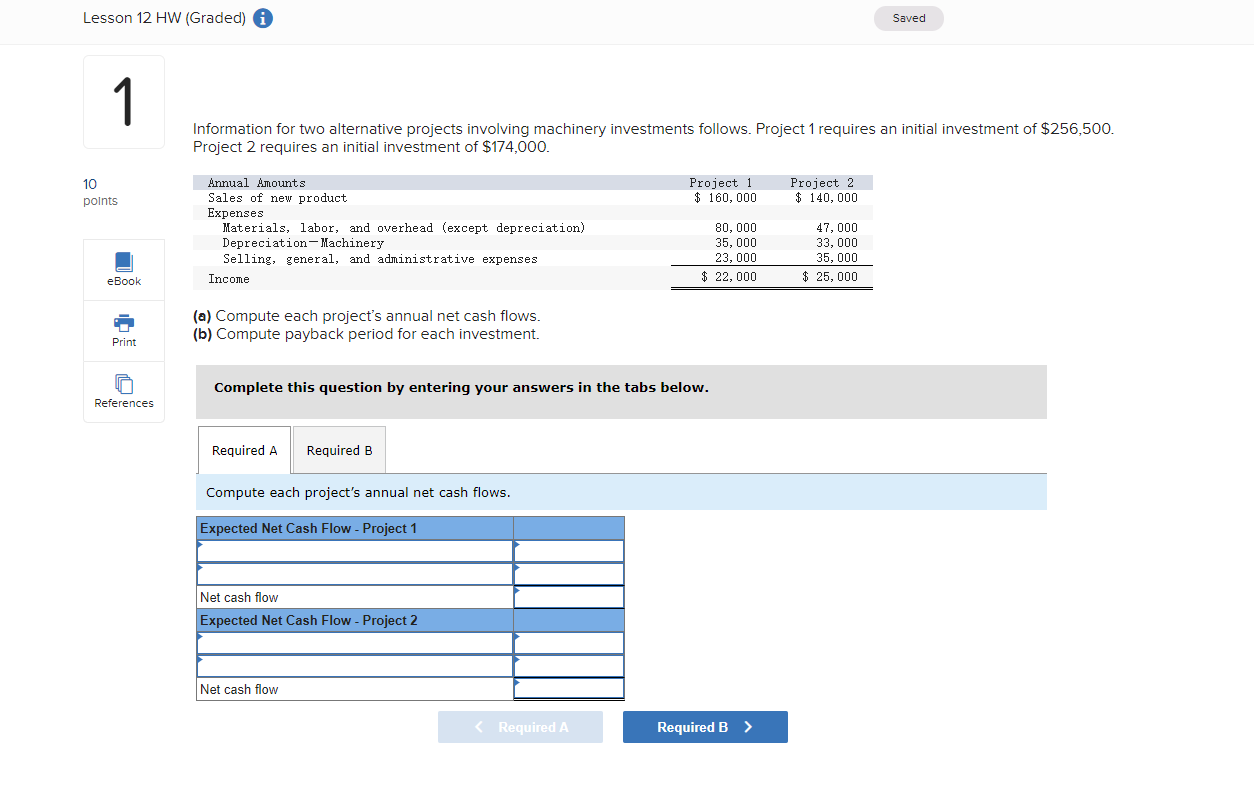
Task: Click the 'Information for two alternative projects' paragraph
Action: click(x=653, y=138)
